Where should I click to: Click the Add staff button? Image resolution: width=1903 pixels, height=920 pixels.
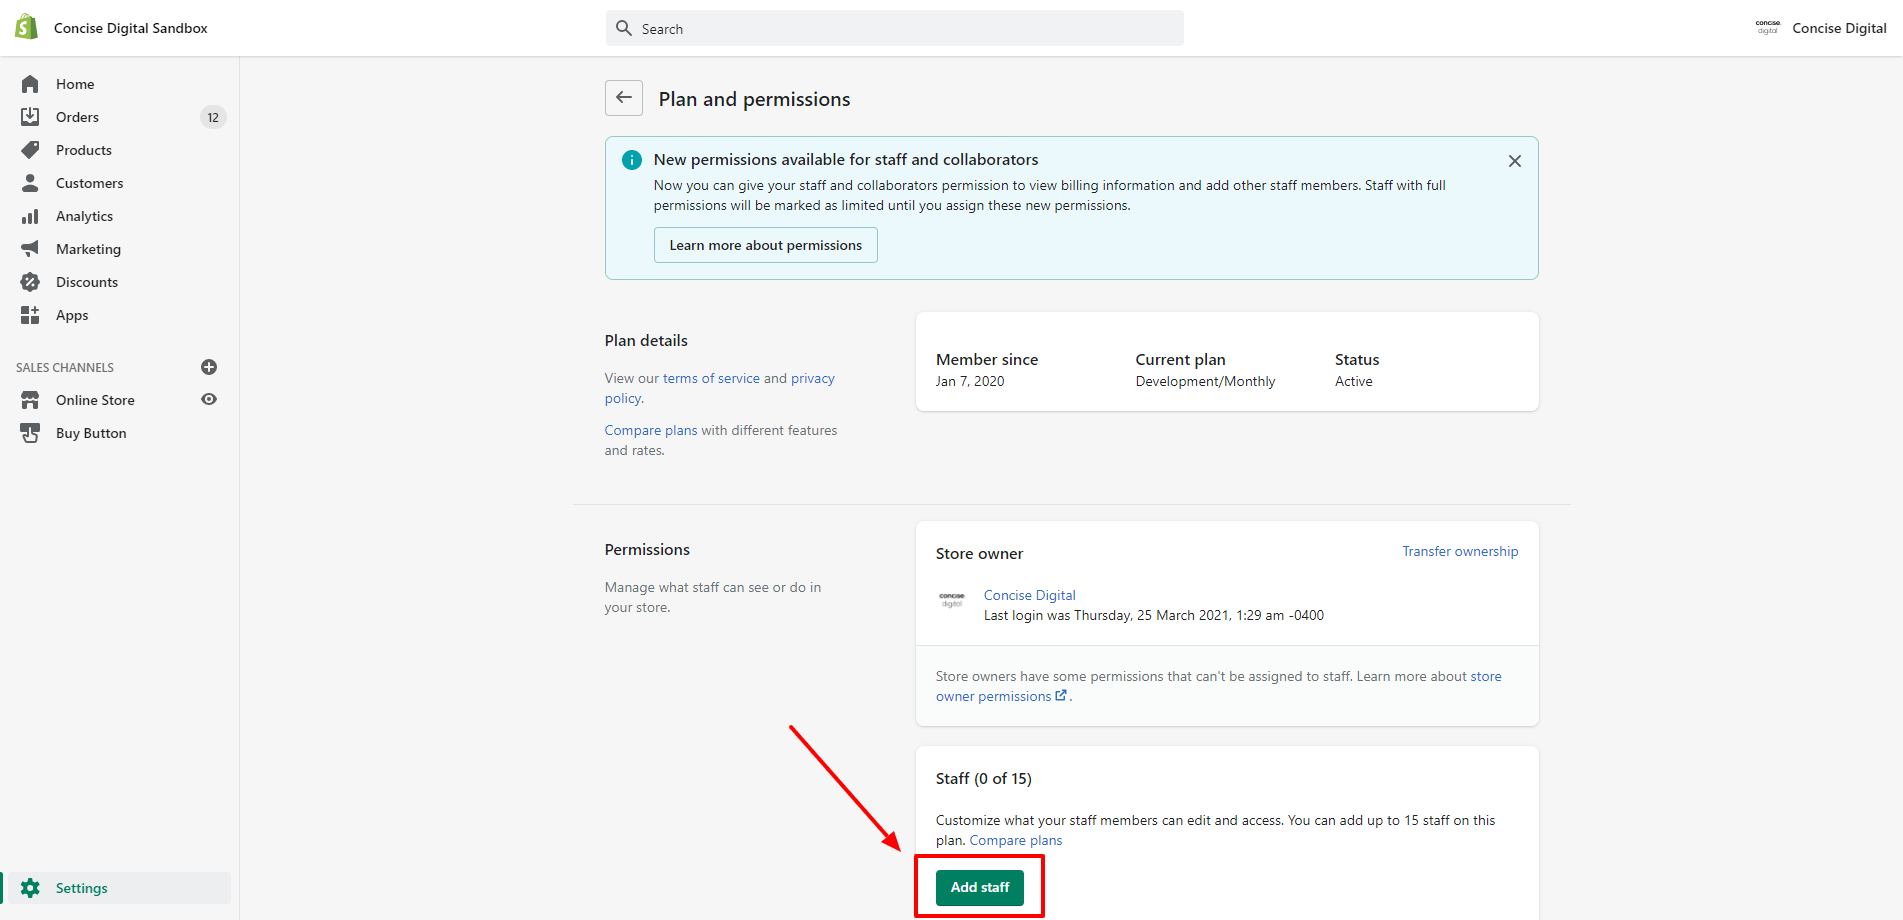(x=979, y=887)
